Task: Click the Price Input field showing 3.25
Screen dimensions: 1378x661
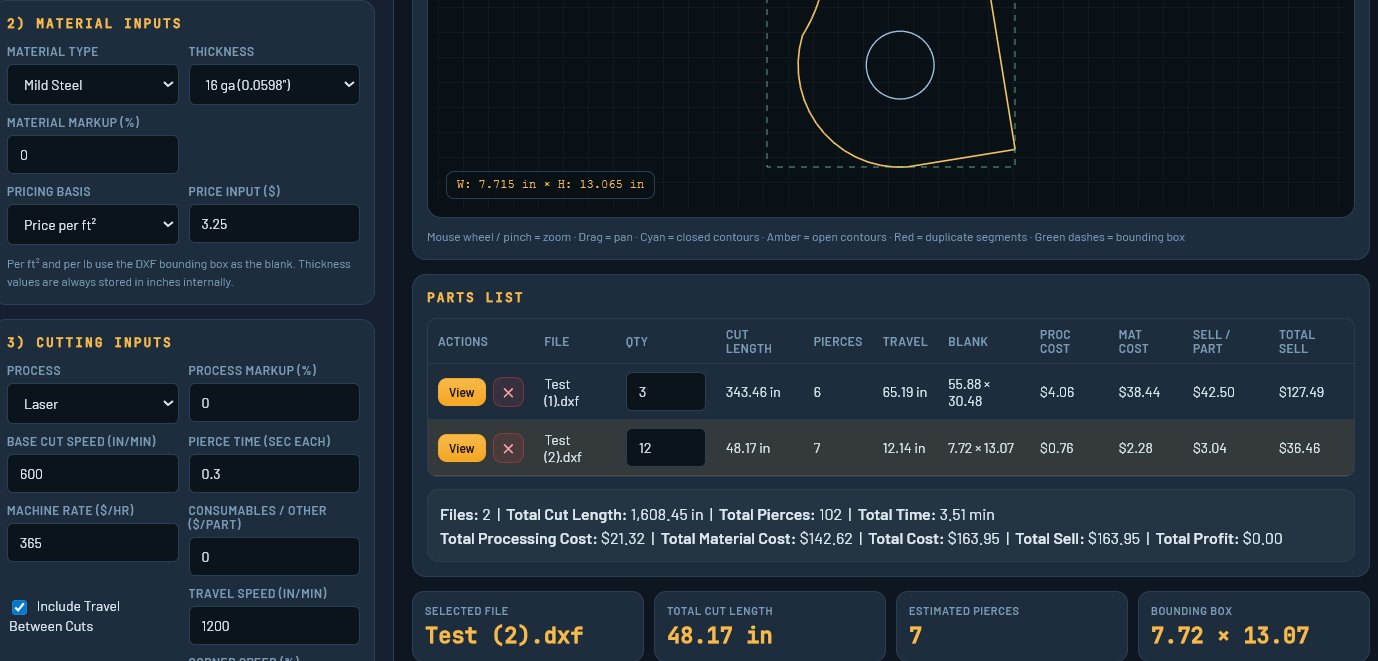Action: (274, 223)
